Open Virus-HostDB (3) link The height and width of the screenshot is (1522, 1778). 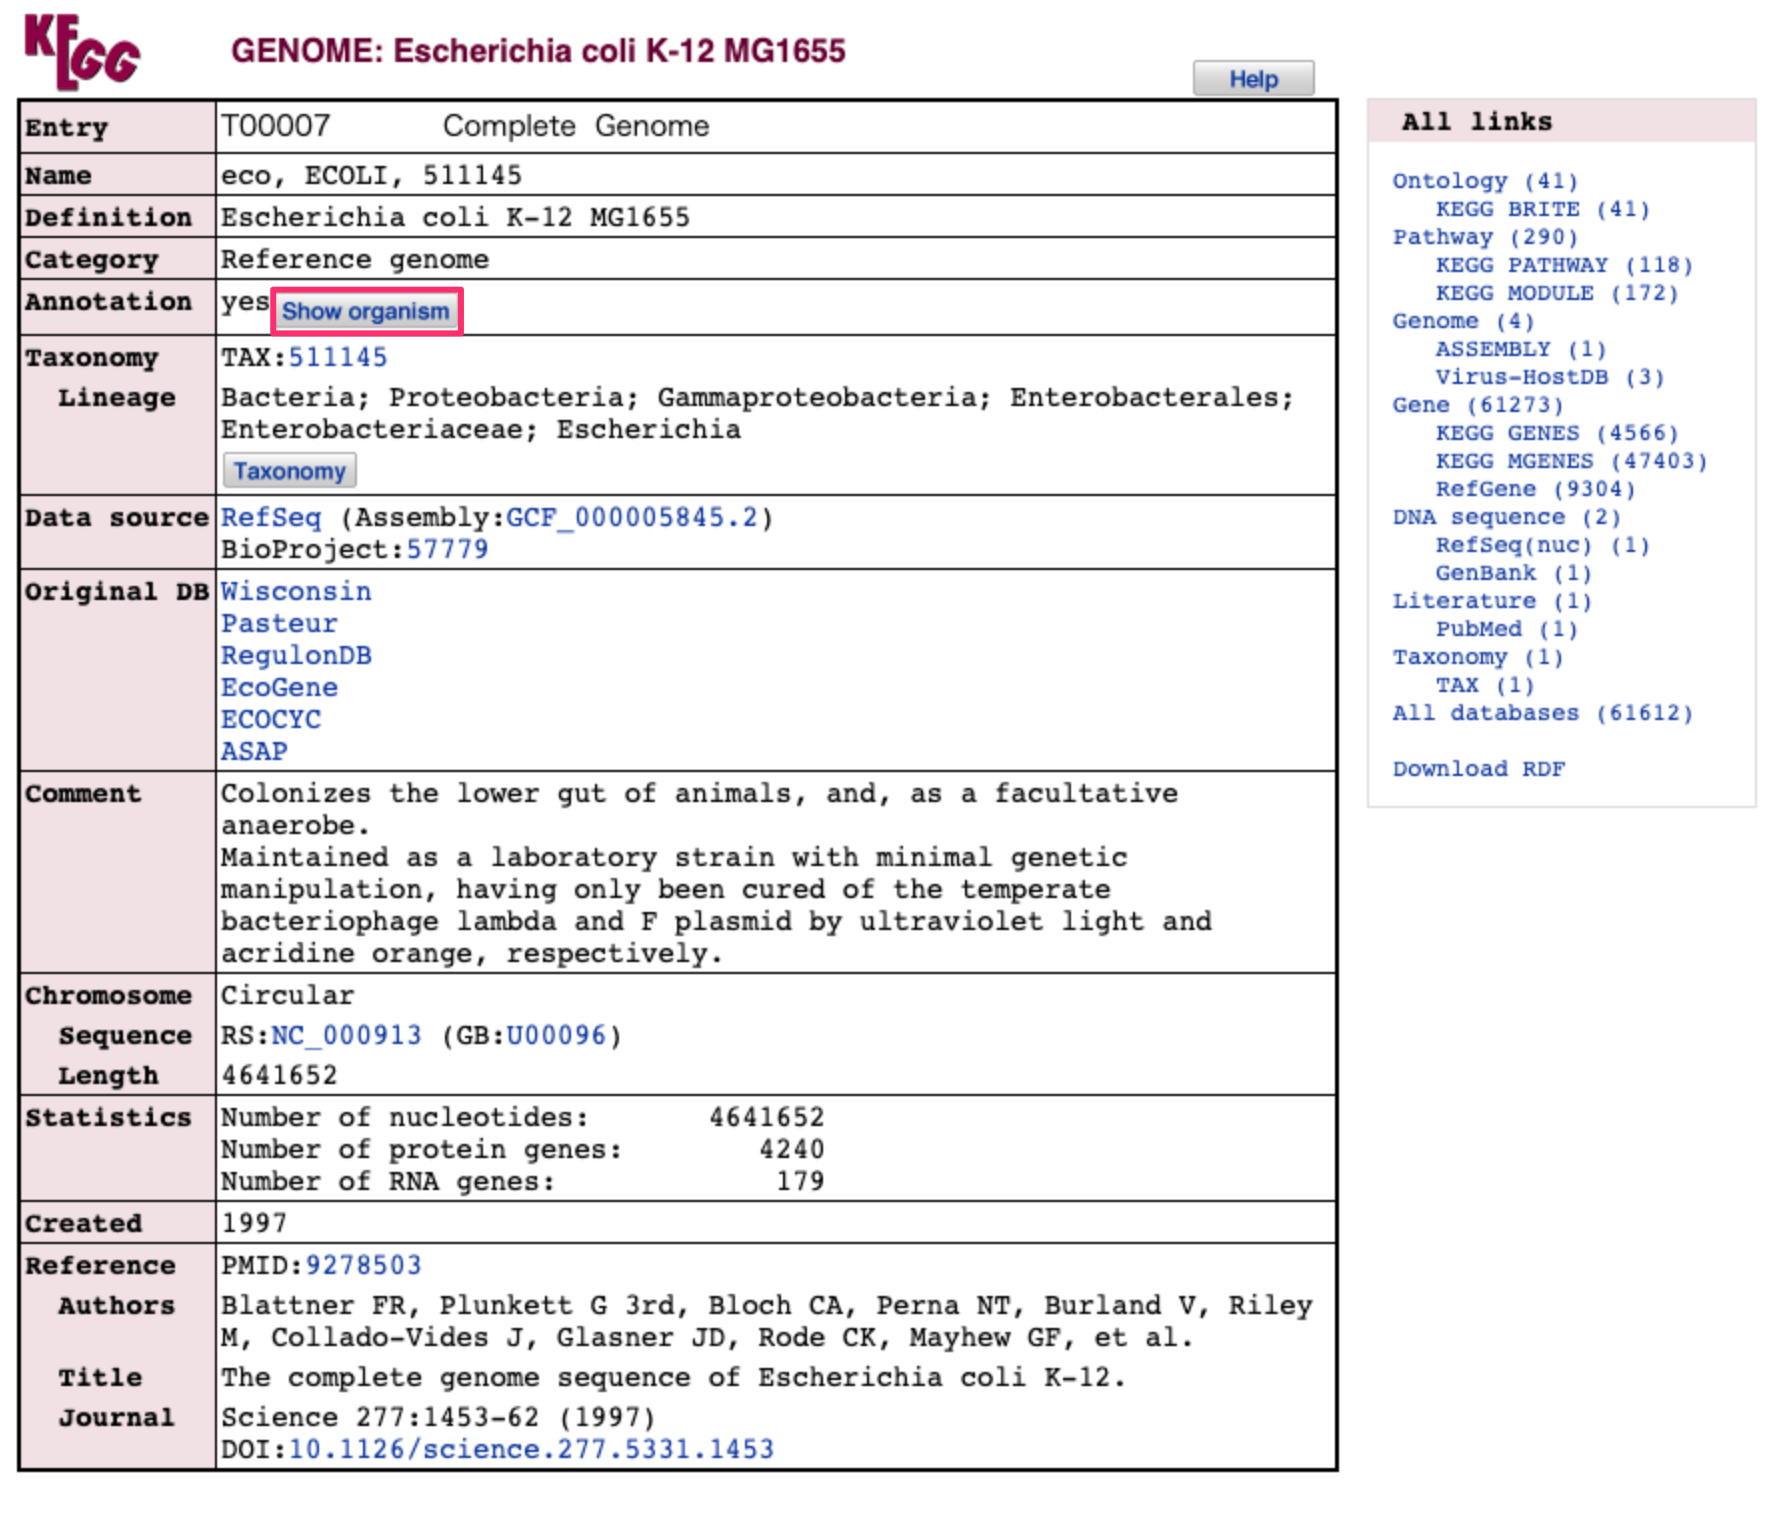(x=1550, y=377)
